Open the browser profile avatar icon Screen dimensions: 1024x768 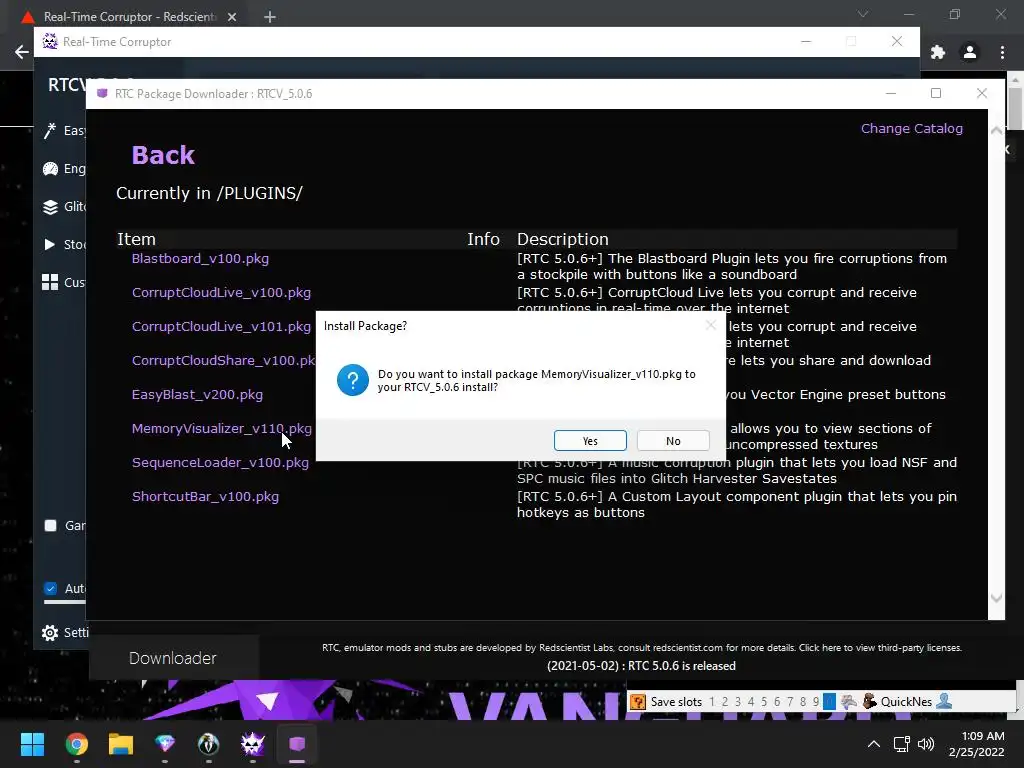point(970,52)
